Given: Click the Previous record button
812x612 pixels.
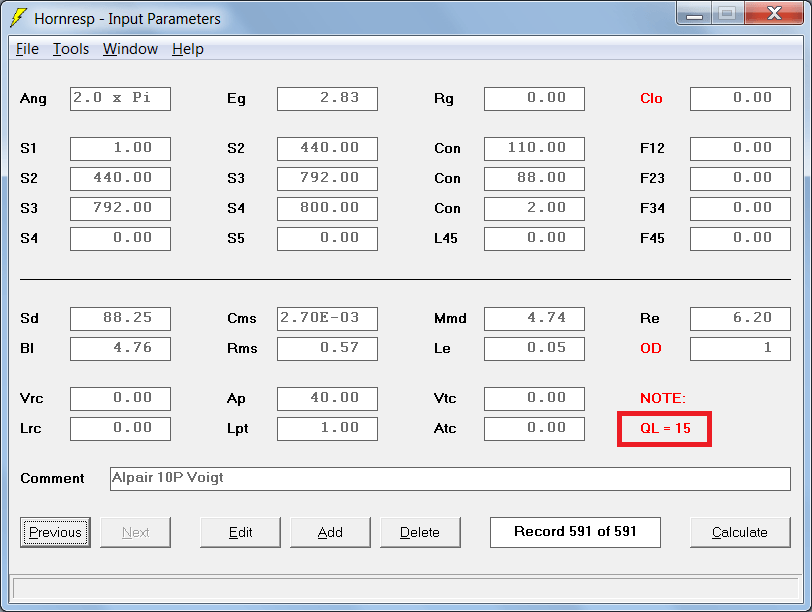Looking at the screenshot, I should click(x=55, y=532).
